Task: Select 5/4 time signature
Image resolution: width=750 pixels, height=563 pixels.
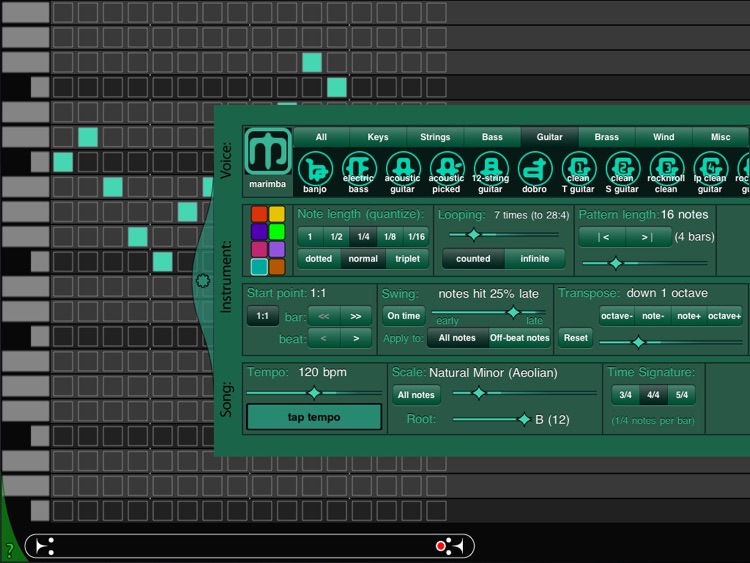Action: tap(682, 395)
